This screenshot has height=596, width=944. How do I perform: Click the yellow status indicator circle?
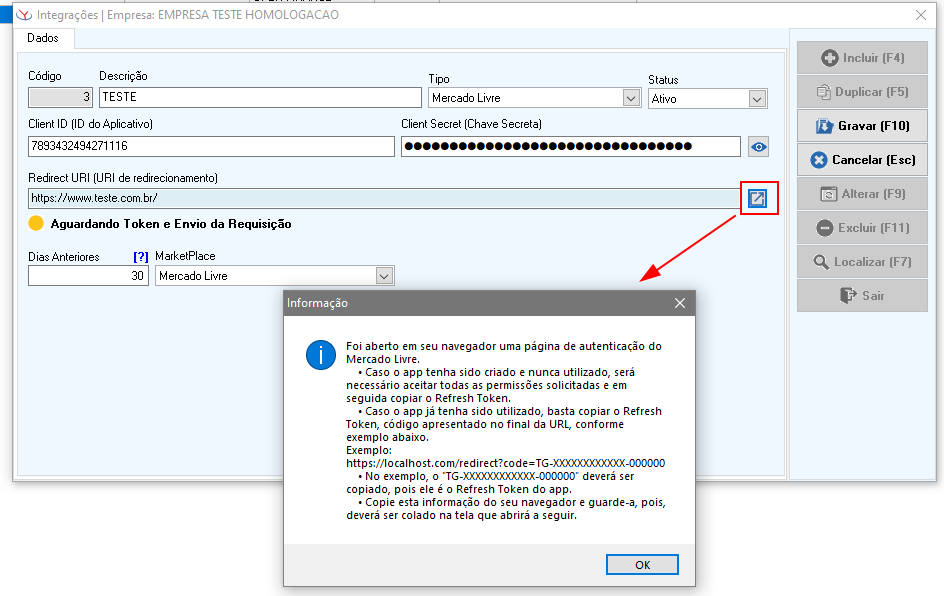point(36,223)
